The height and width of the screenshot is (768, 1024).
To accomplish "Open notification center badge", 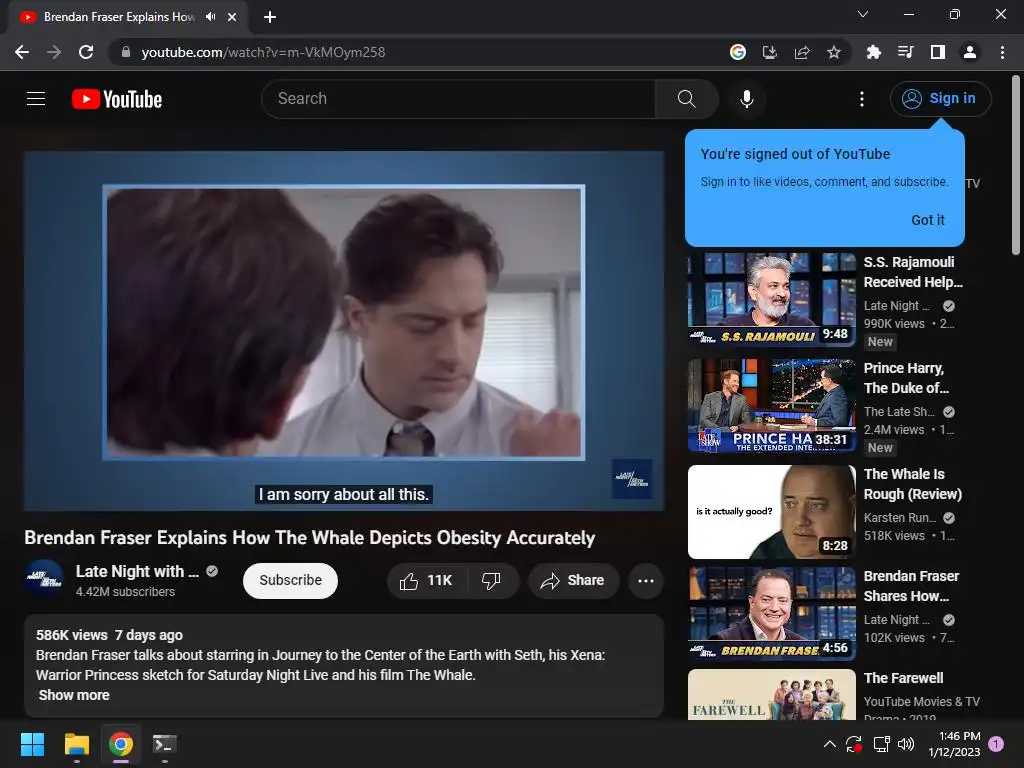I will pos(996,743).
